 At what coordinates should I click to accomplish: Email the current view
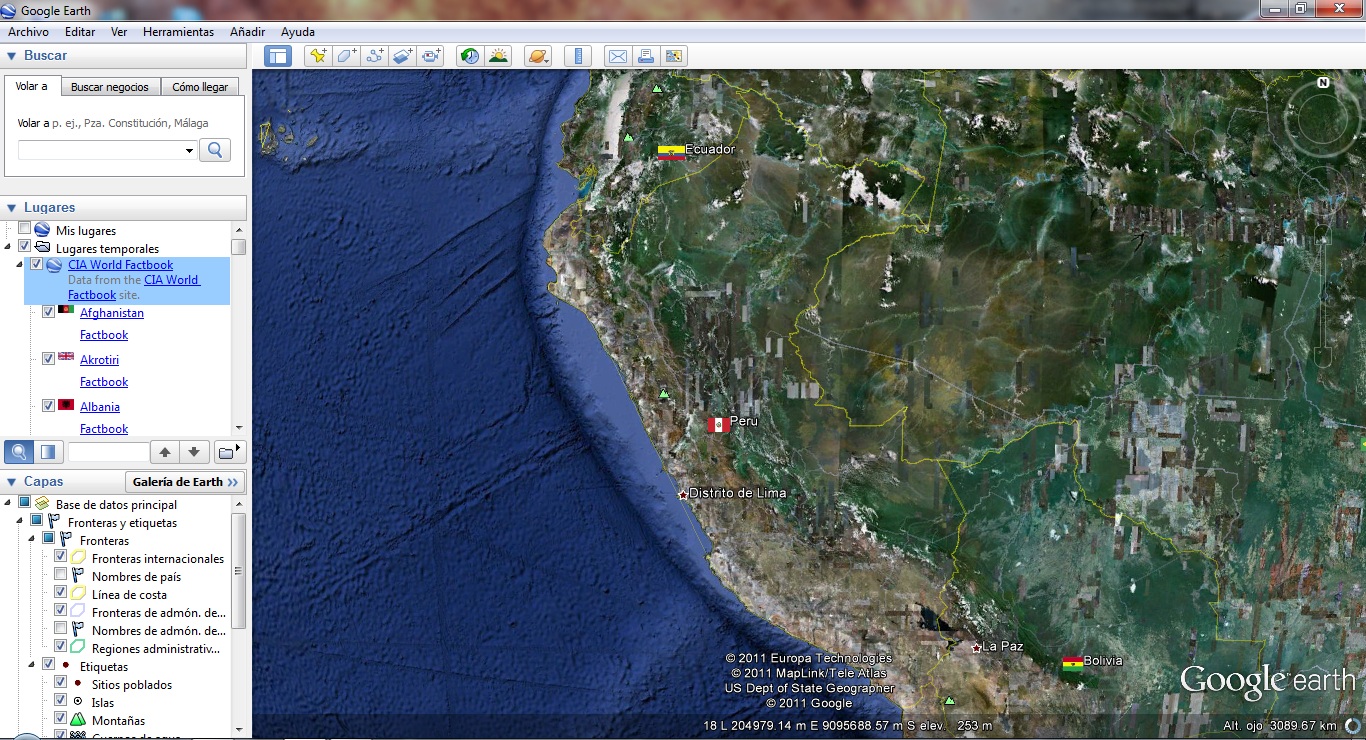click(617, 56)
